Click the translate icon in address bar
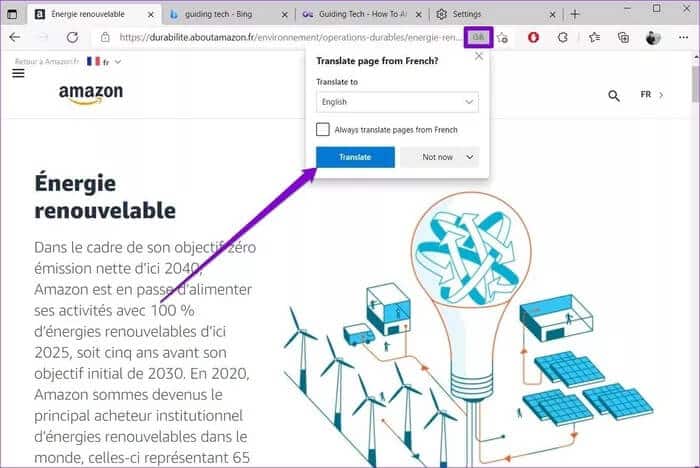Viewport: 700px width, 468px height. [478, 38]
